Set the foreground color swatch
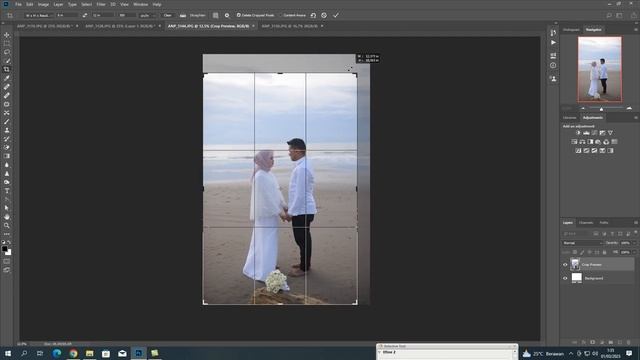640x360 pixels. tap(4, 249)
